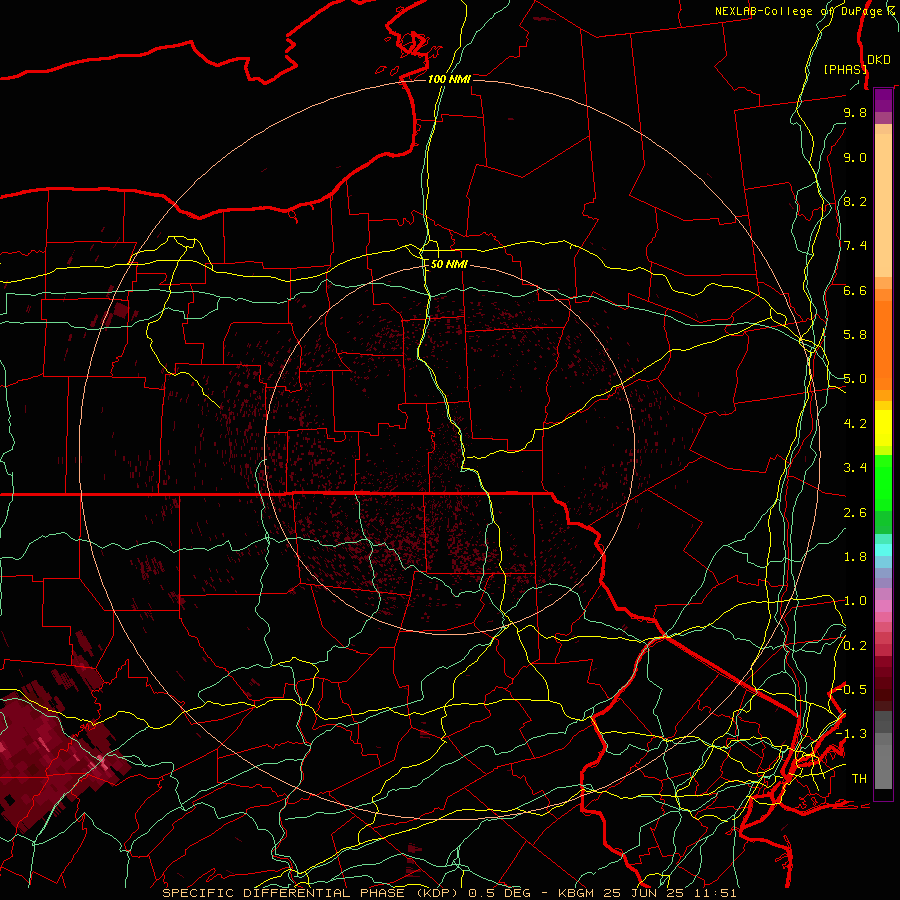This screenshot has width=900, height=900.
Task: Click the 9.8 value on the scale
Action: tap(855, 112)
